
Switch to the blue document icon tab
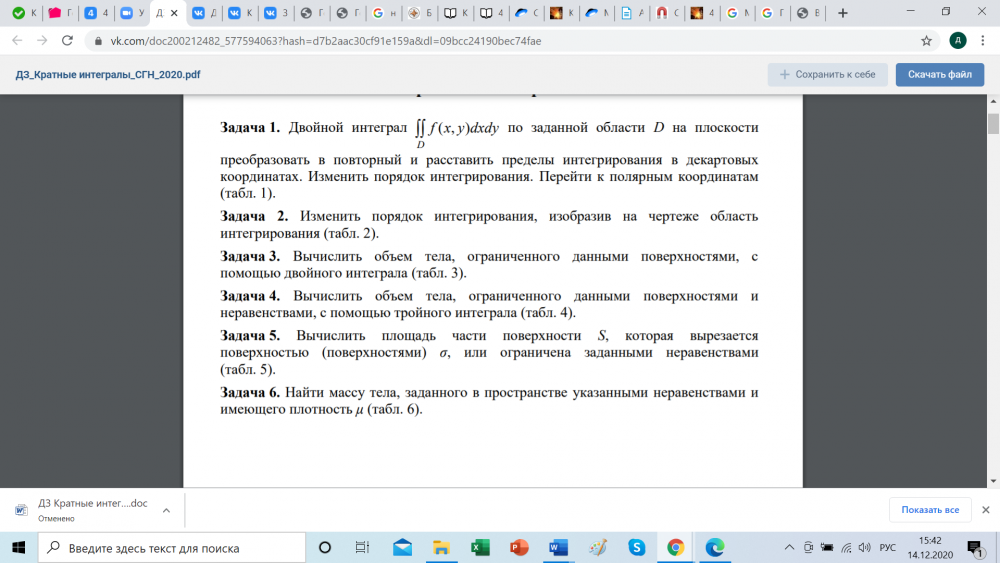[x=632, y=13]
